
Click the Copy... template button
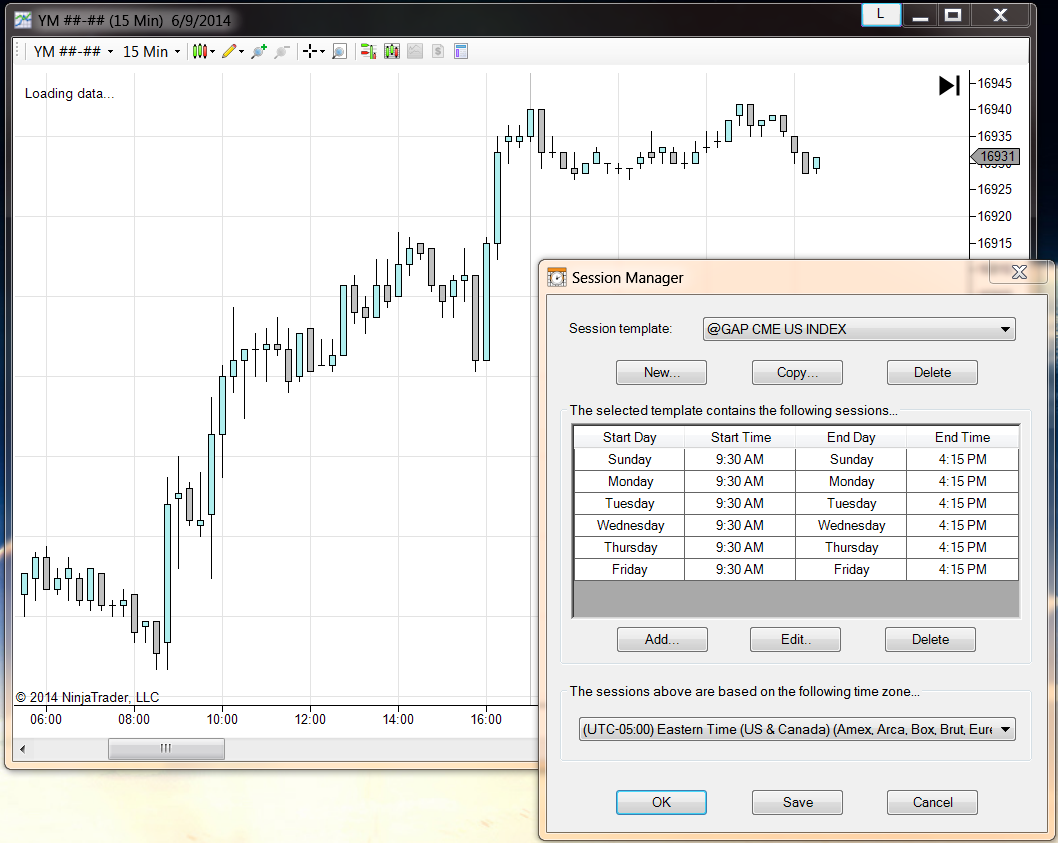797,373
